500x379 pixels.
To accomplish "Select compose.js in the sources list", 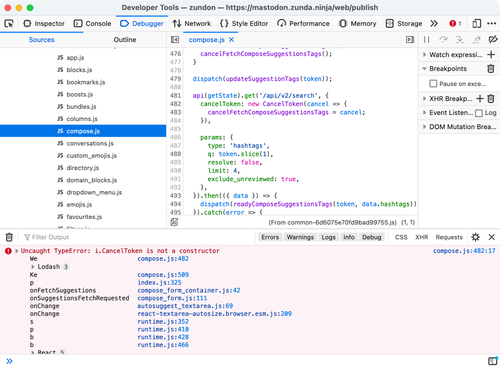I will point(83,131).
